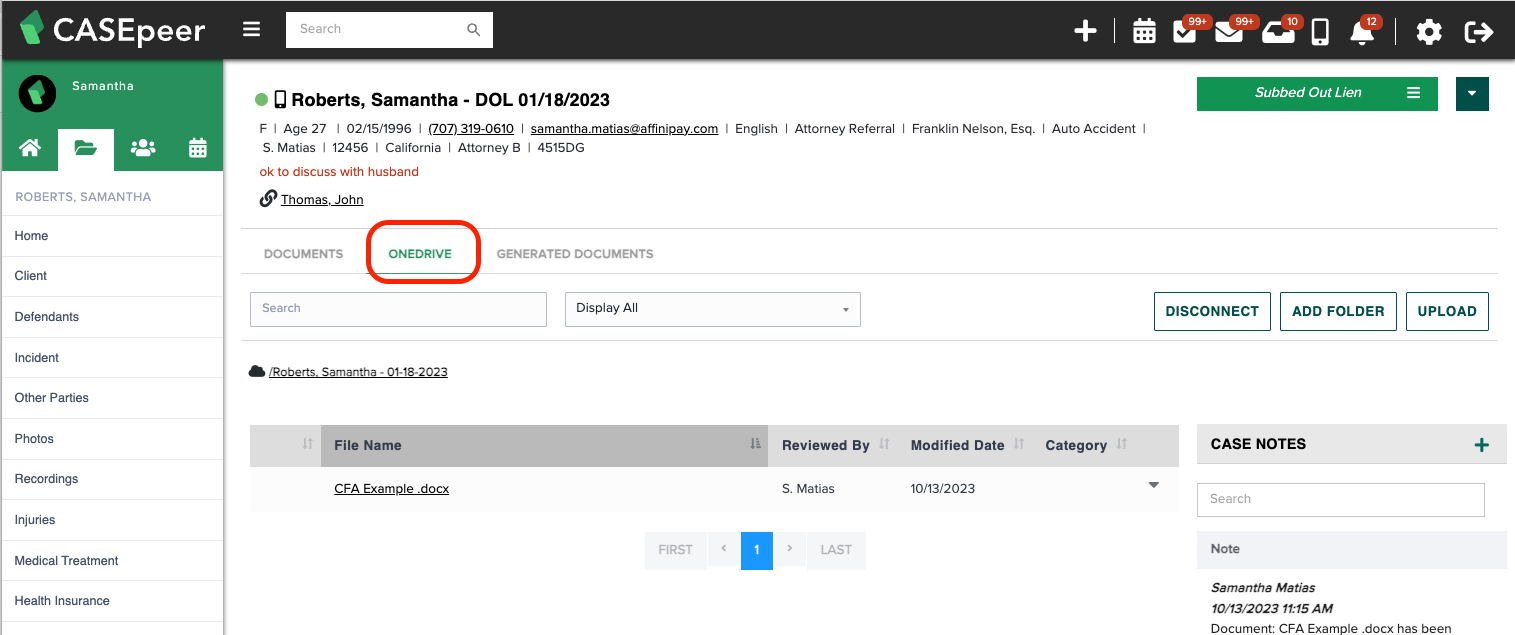Go to Last page in pagination
The height and width of the screenshot is (635, 1515).
pos(836,550)
